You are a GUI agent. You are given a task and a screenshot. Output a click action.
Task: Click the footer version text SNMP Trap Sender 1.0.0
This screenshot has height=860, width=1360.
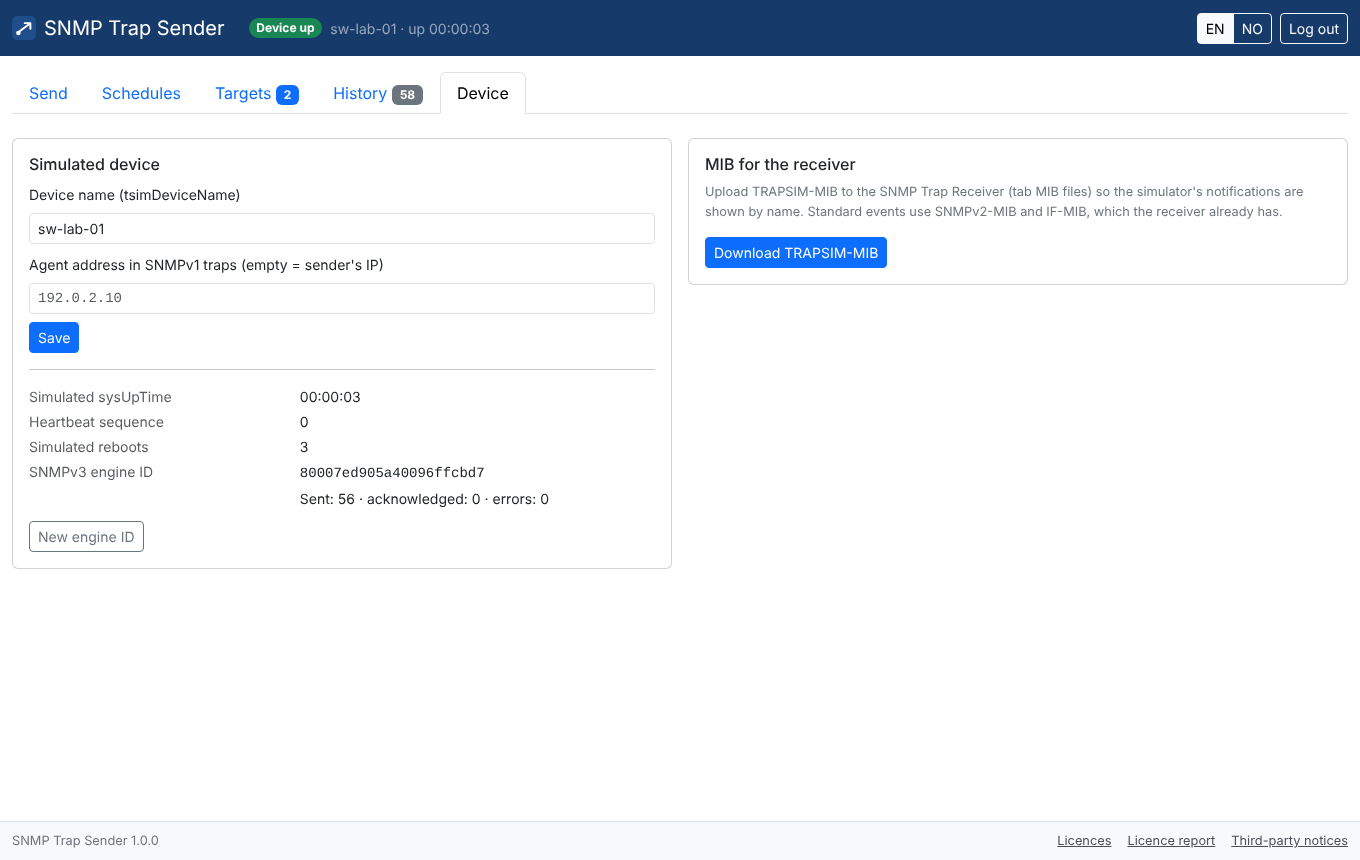coord(85,841)
